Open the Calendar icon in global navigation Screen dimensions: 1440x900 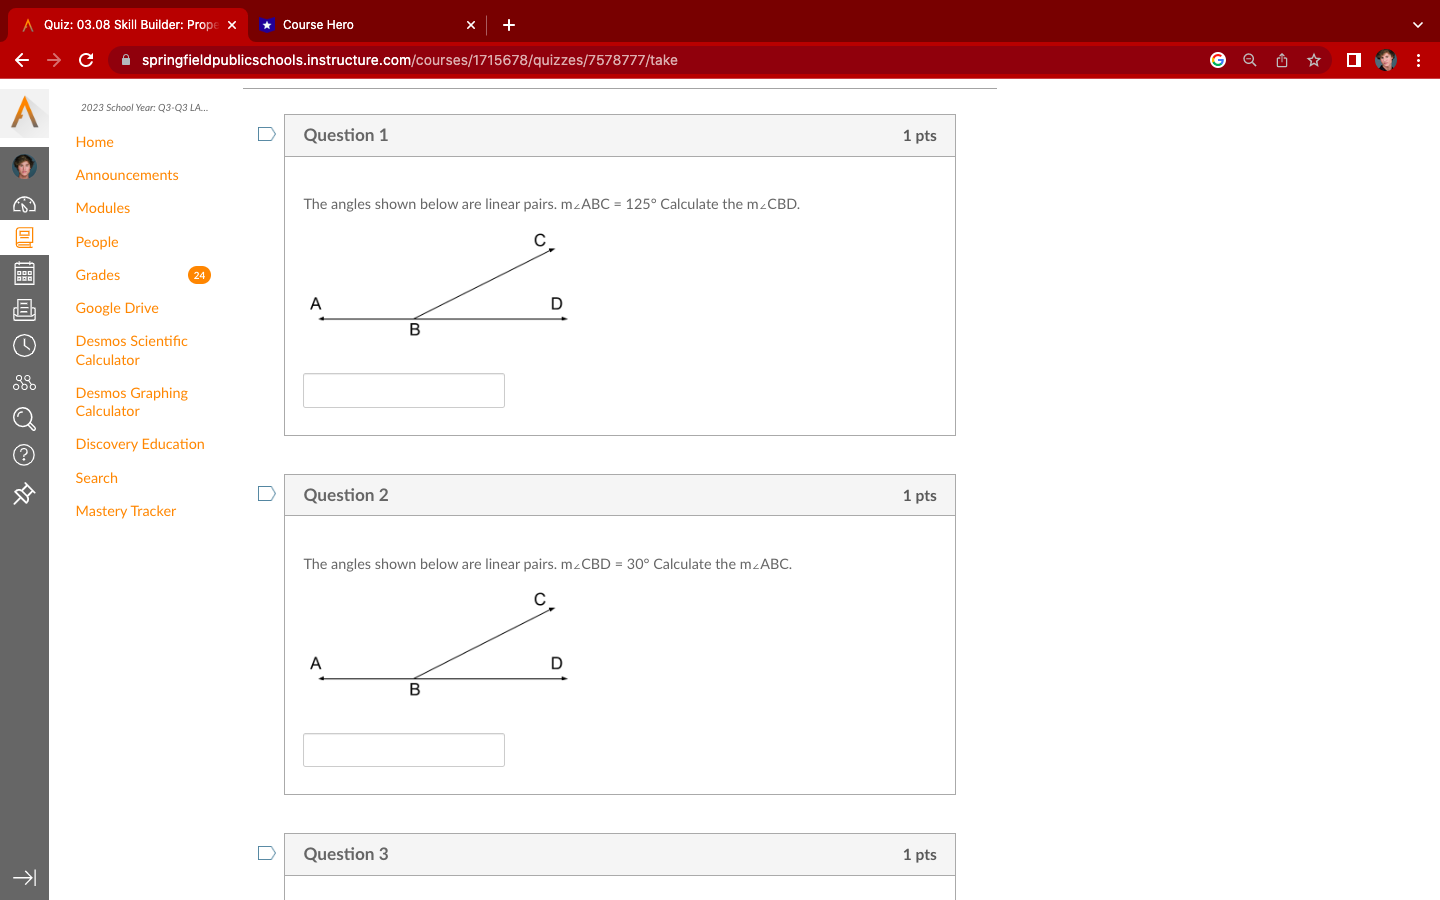24,273
